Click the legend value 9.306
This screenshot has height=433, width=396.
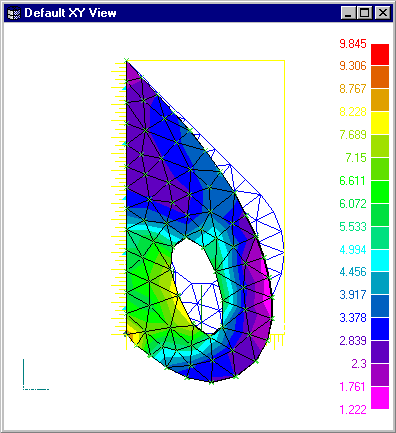[353, 66]
